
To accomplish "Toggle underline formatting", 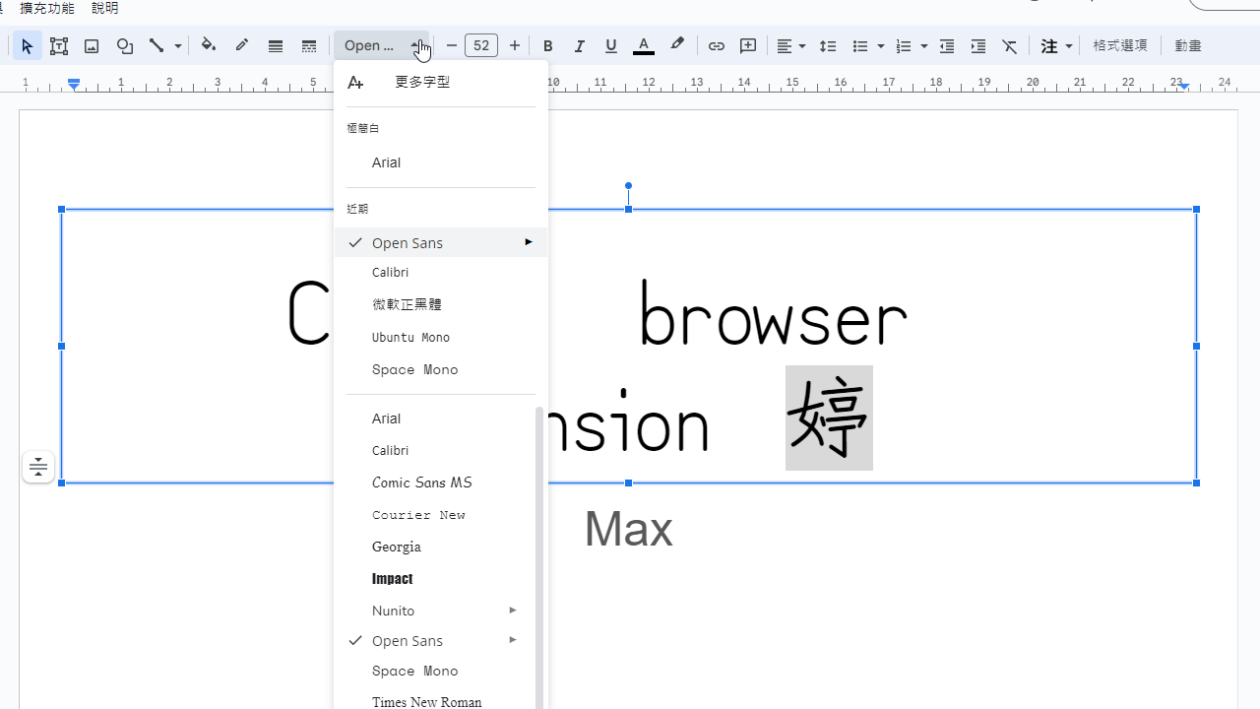I will (x=610, y=45).
